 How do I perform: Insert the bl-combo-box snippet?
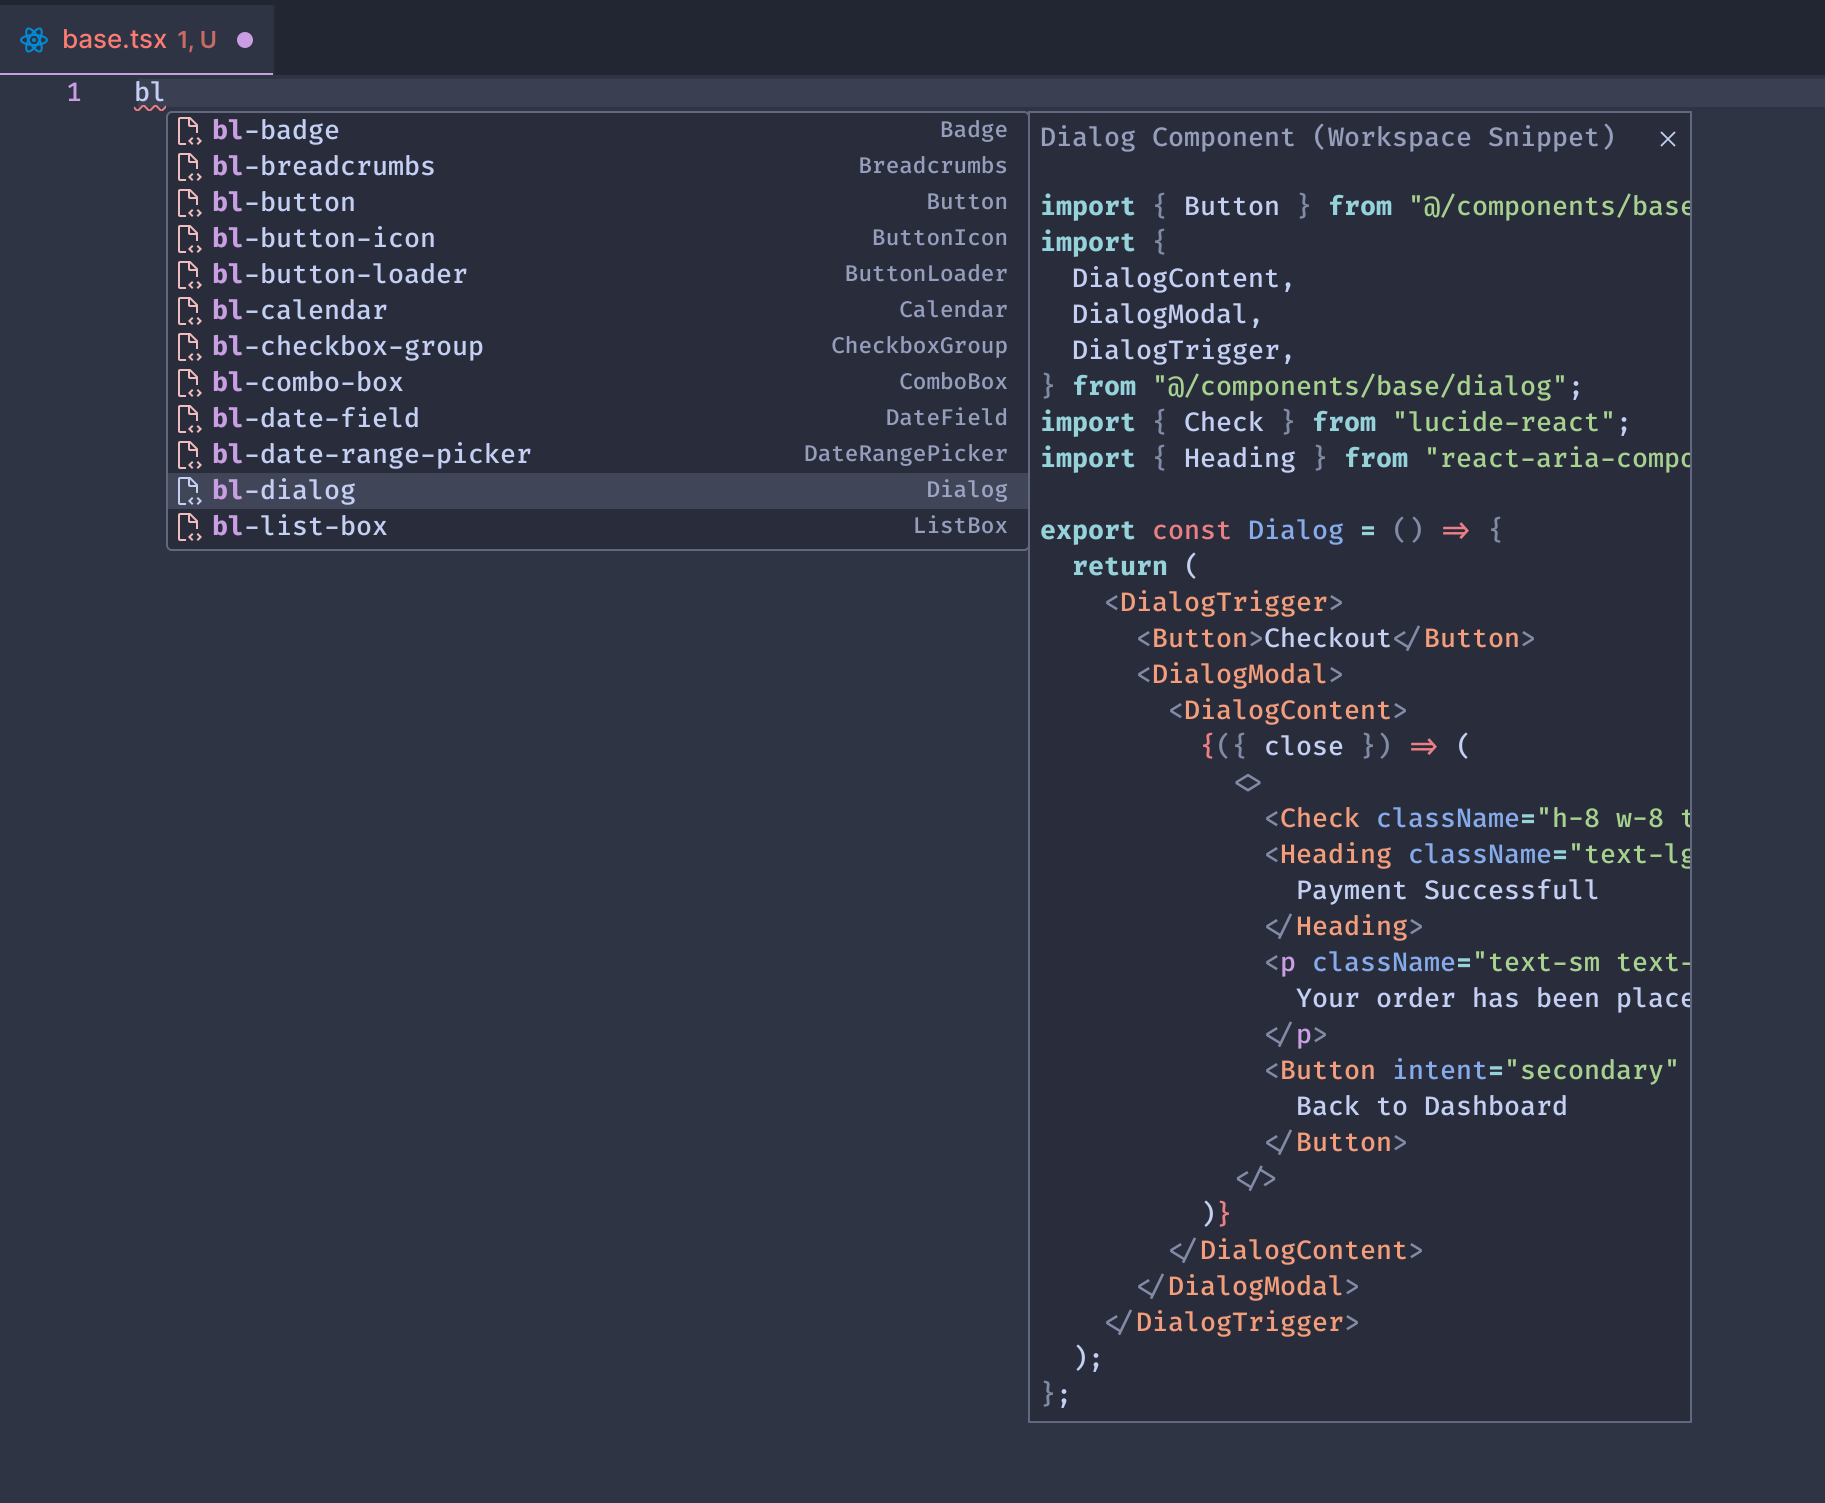click(x=597, y=382)
